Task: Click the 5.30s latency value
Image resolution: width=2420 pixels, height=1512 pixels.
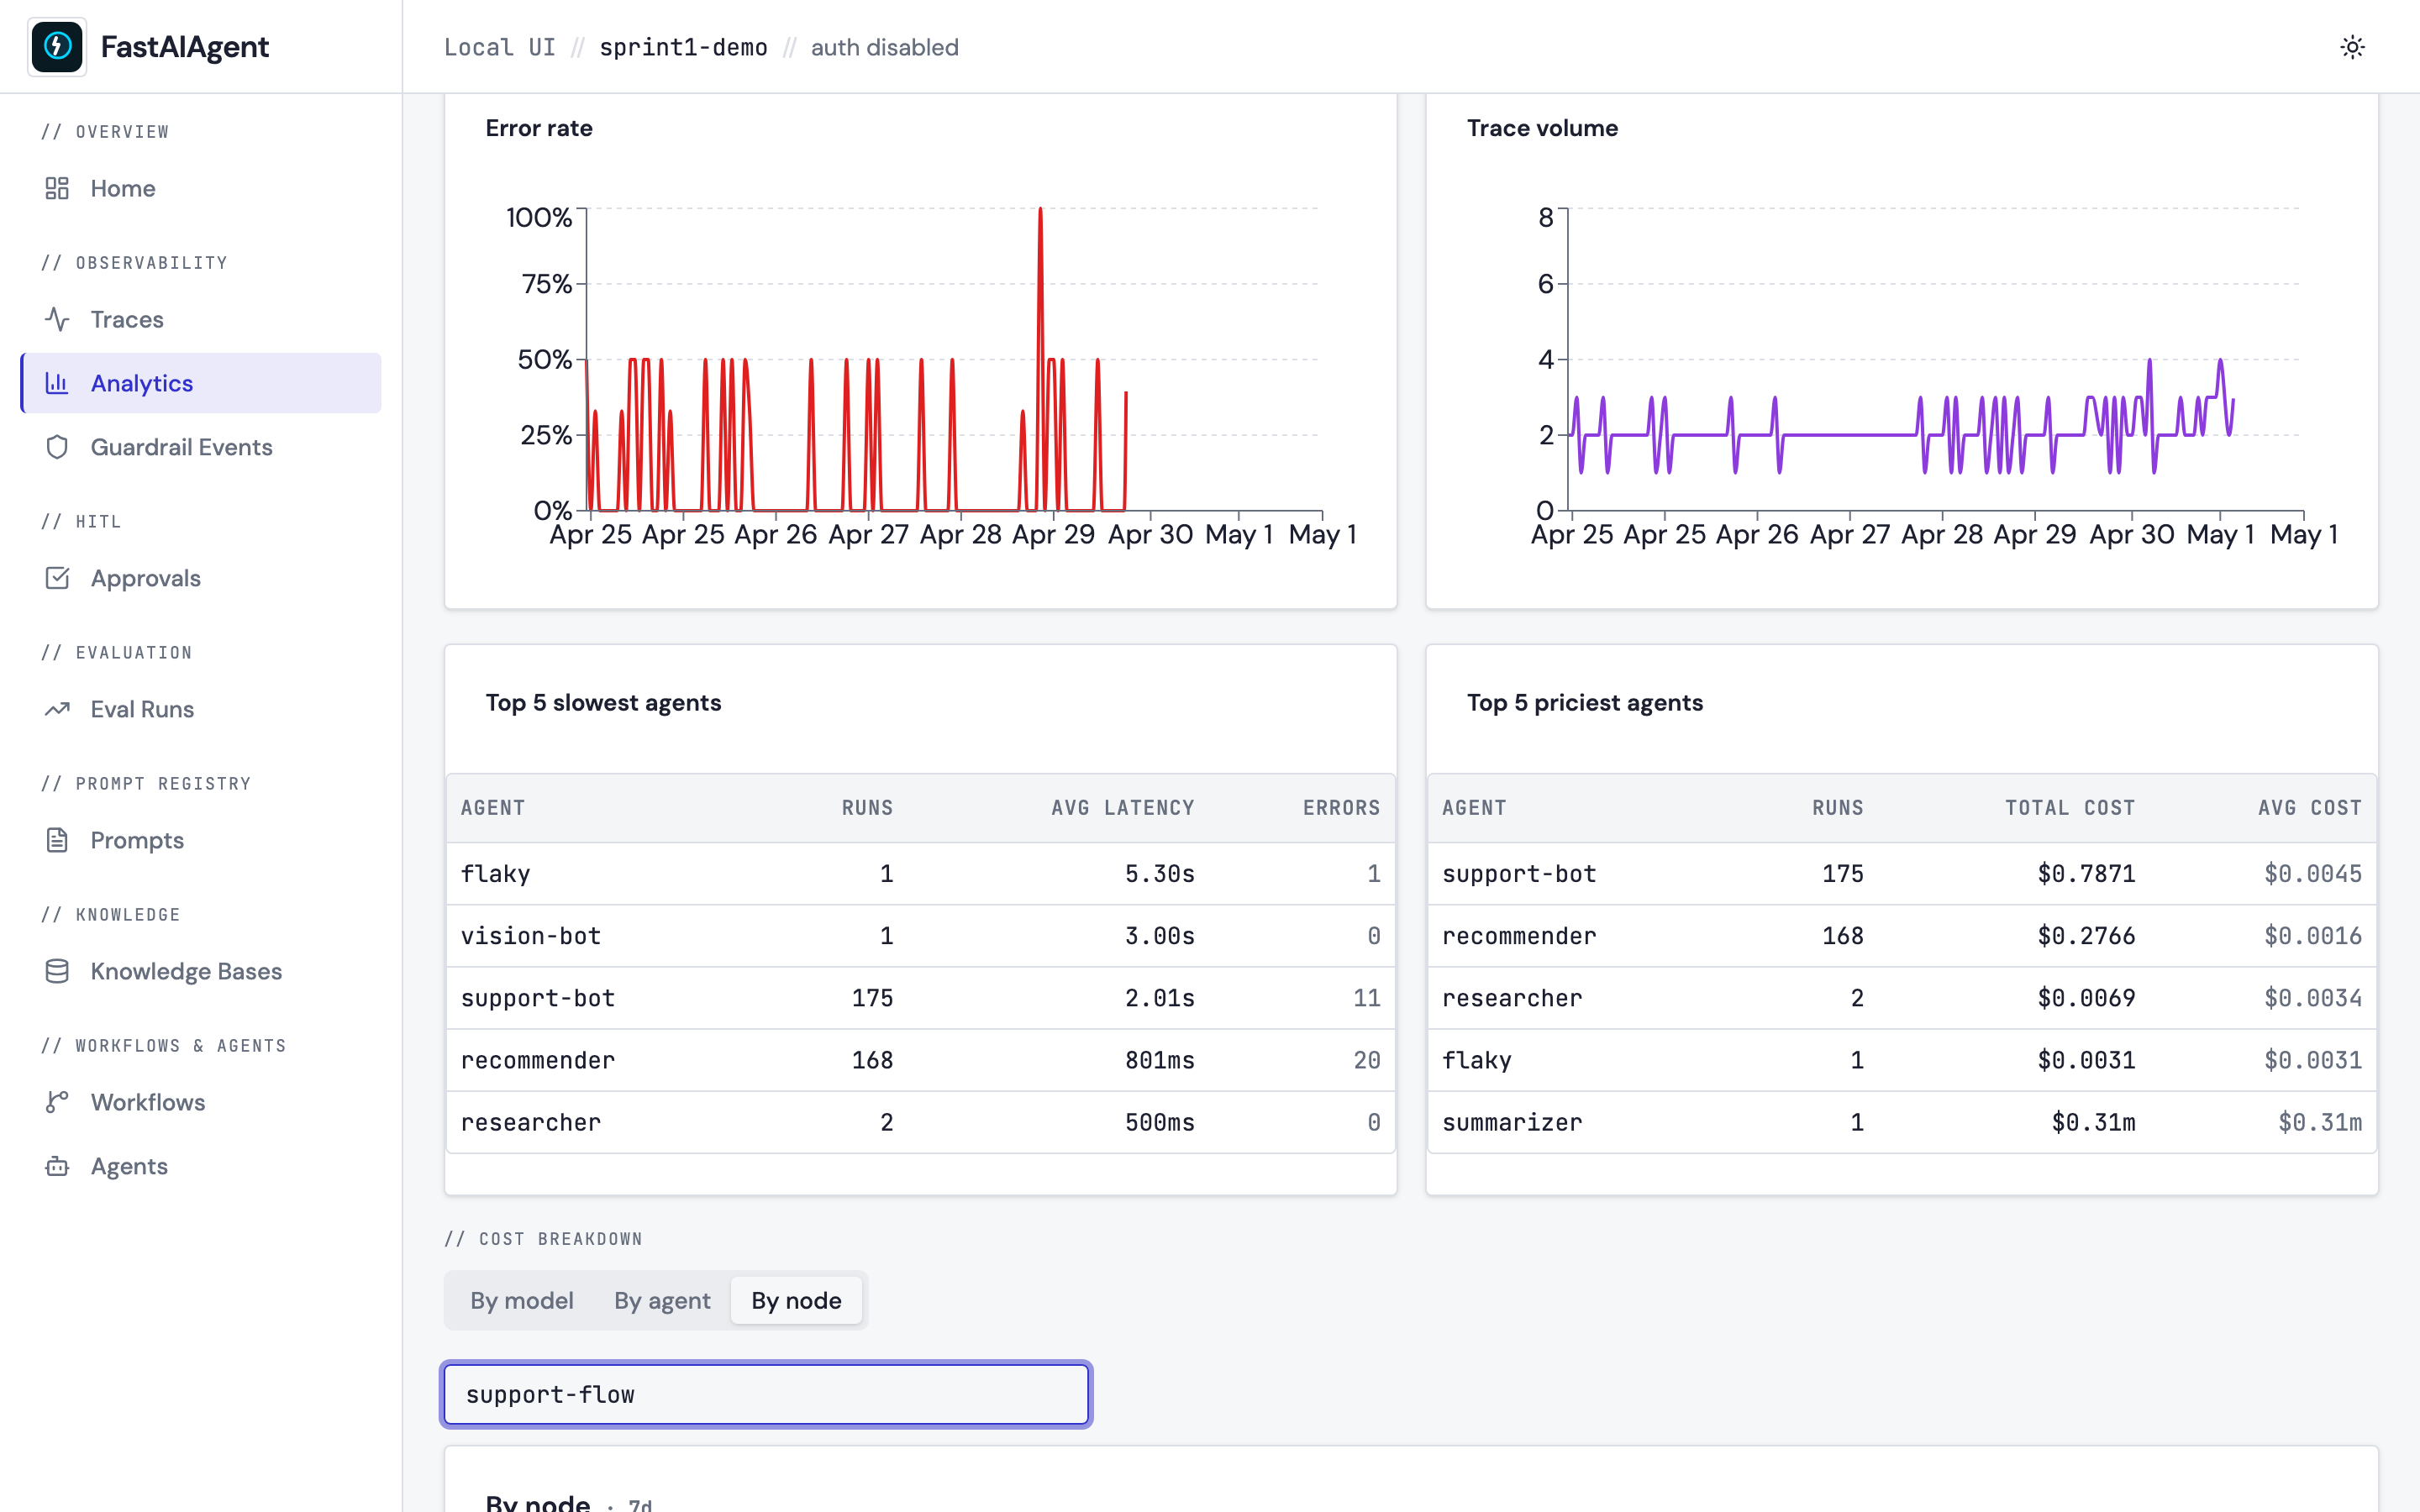Action: point(1159,874)
